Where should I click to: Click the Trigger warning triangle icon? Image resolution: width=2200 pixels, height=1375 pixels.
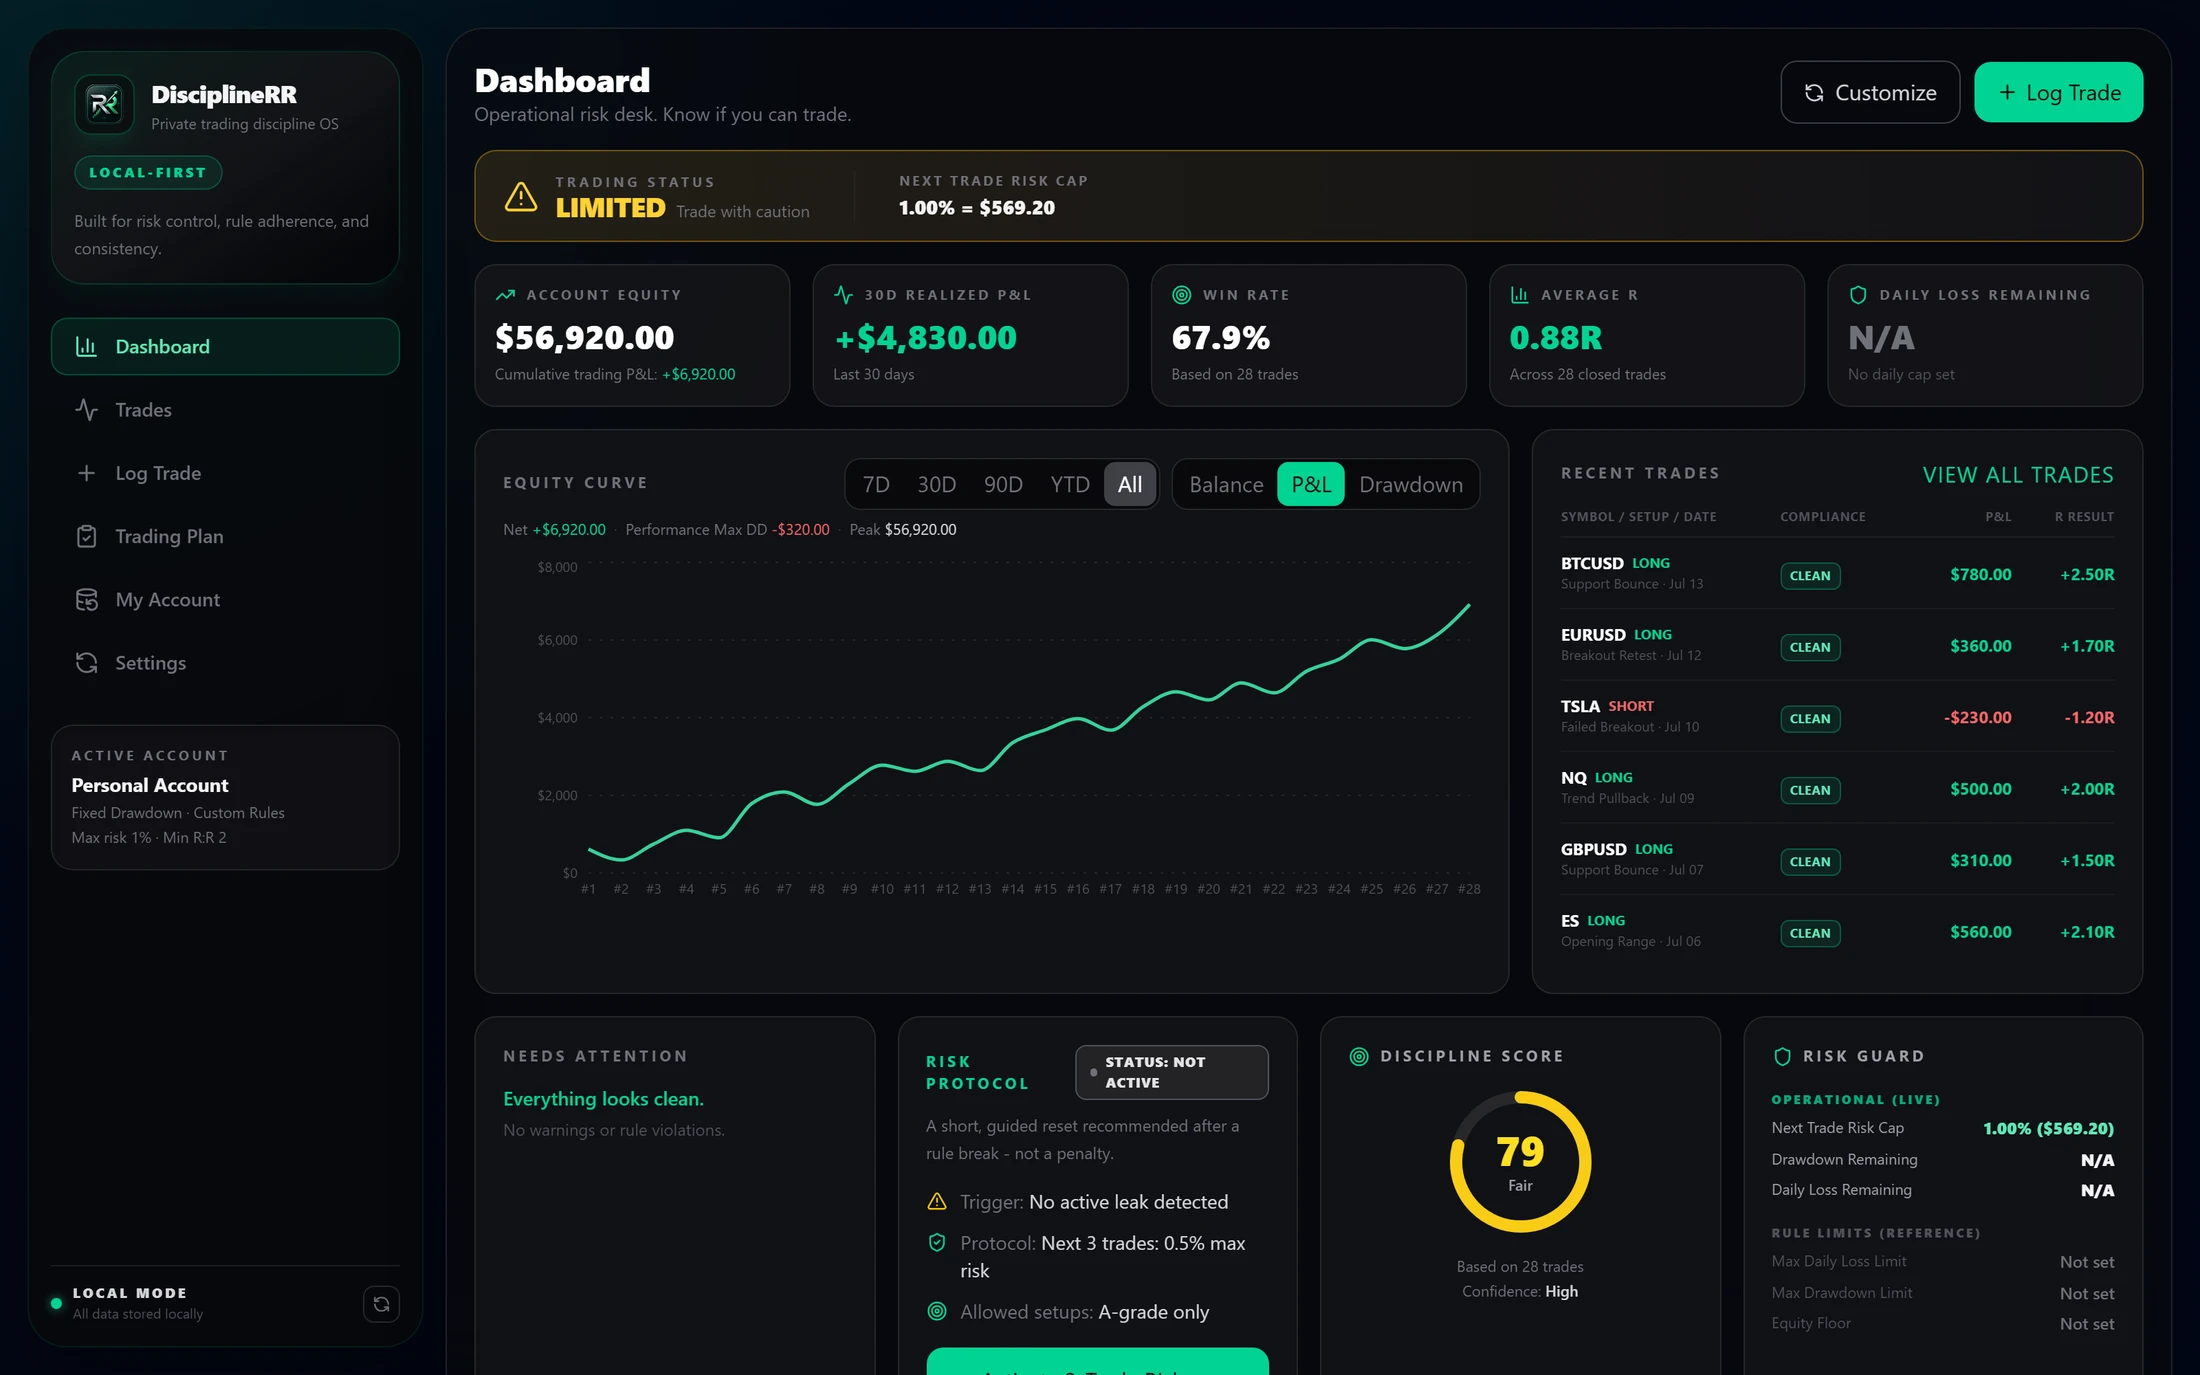937,1201
